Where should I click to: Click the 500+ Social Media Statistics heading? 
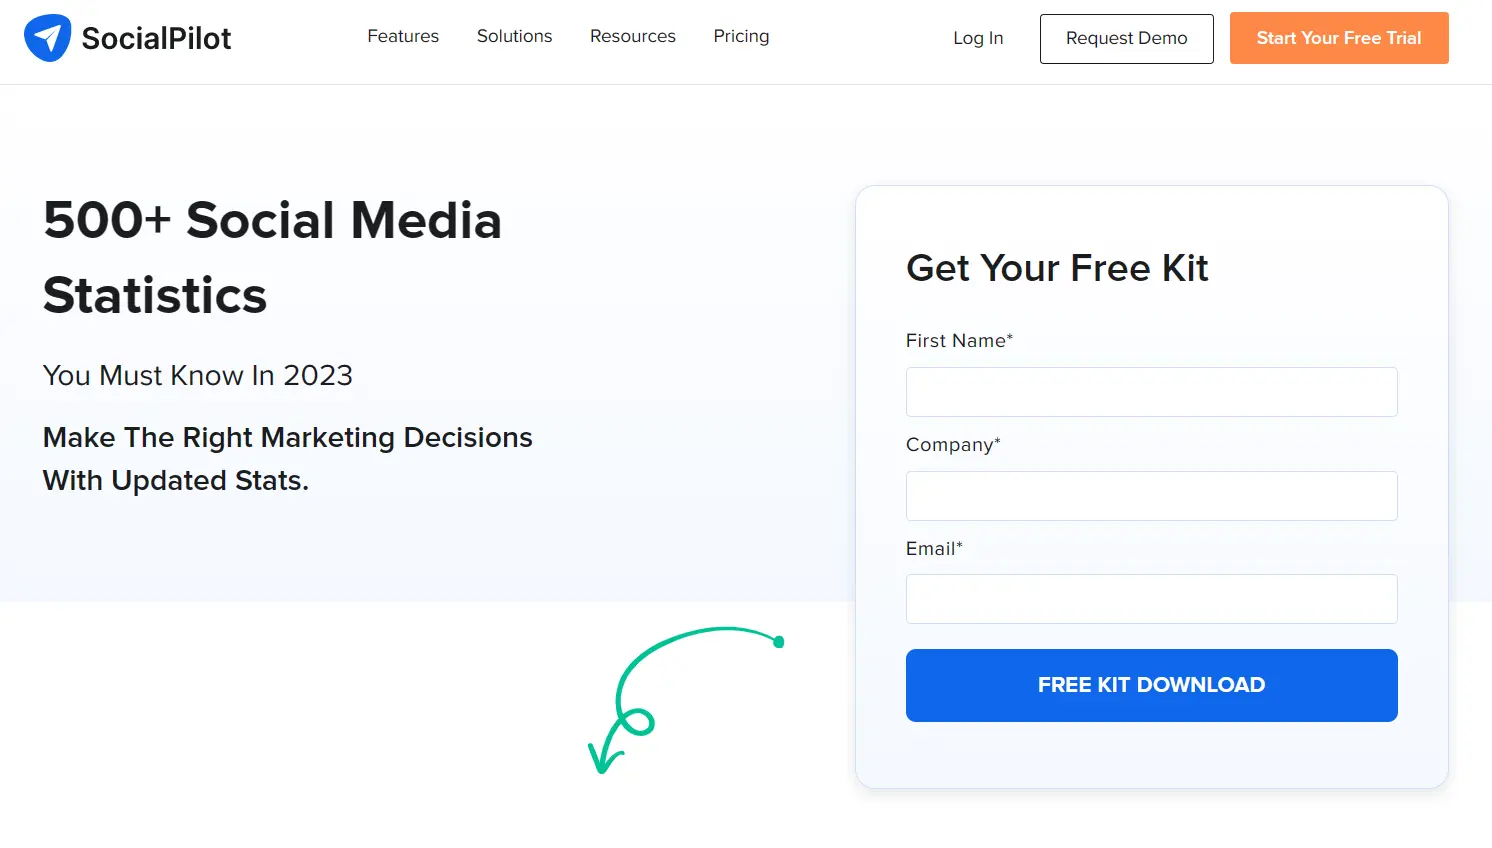click(272, 258)
